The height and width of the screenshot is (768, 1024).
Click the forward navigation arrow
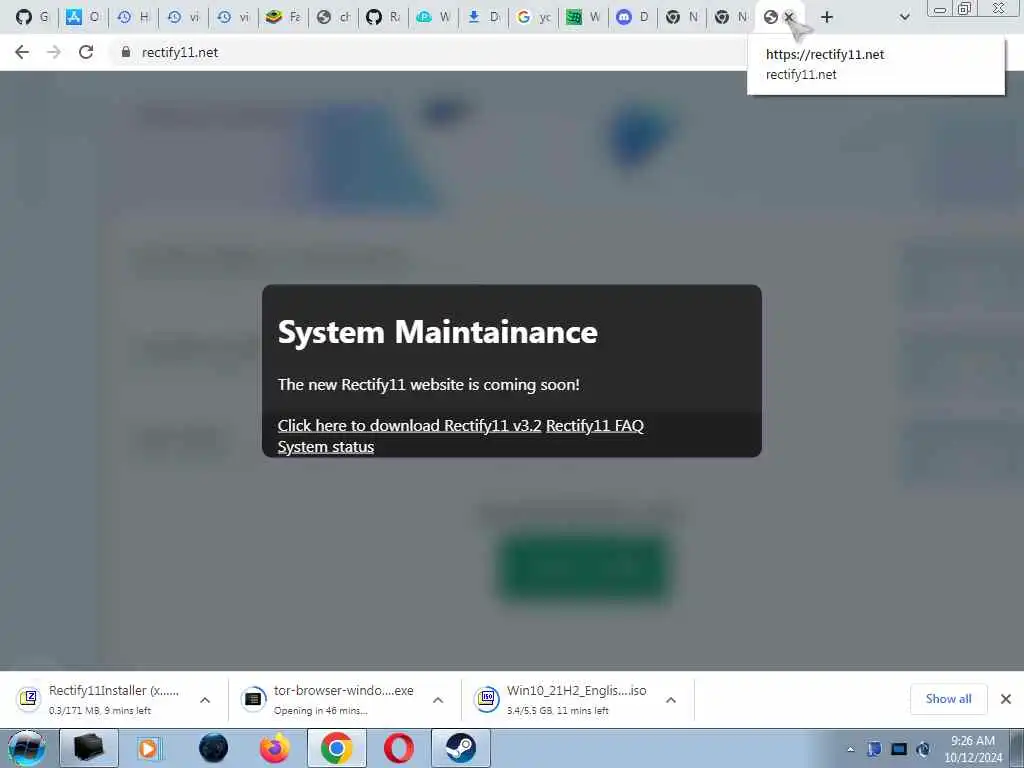click(x=54, y=52)
